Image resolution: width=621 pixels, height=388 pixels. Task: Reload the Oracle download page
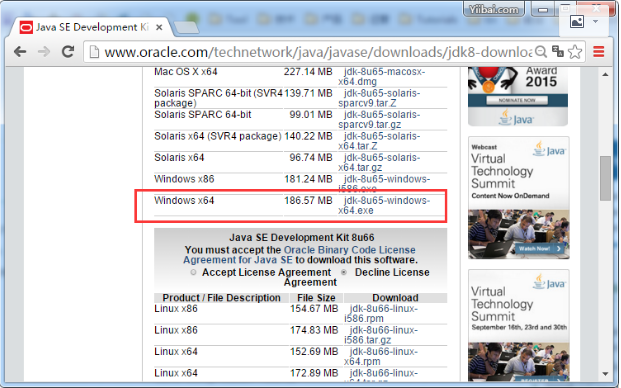[x=68, y=51]
